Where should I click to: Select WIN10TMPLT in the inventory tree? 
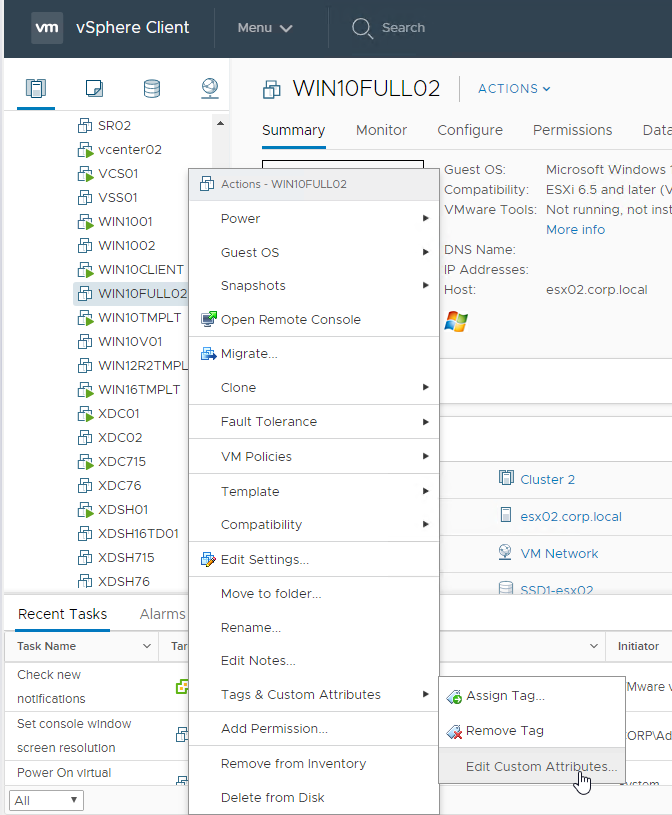pos(139,318)
